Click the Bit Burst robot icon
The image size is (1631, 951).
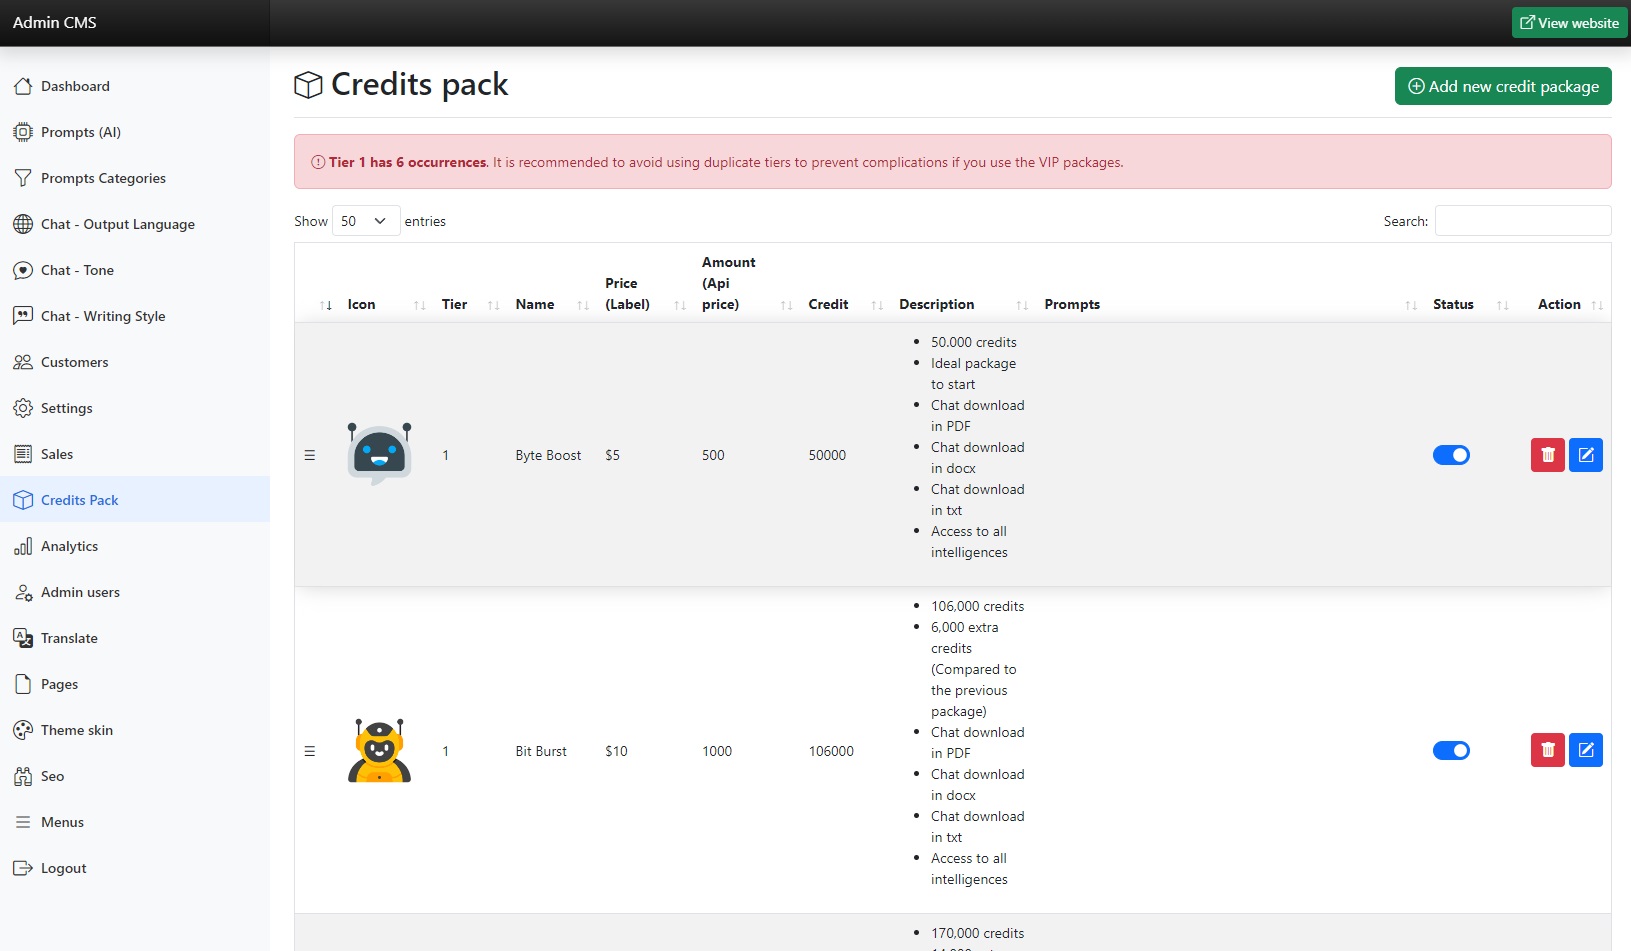tap(379, 750)
